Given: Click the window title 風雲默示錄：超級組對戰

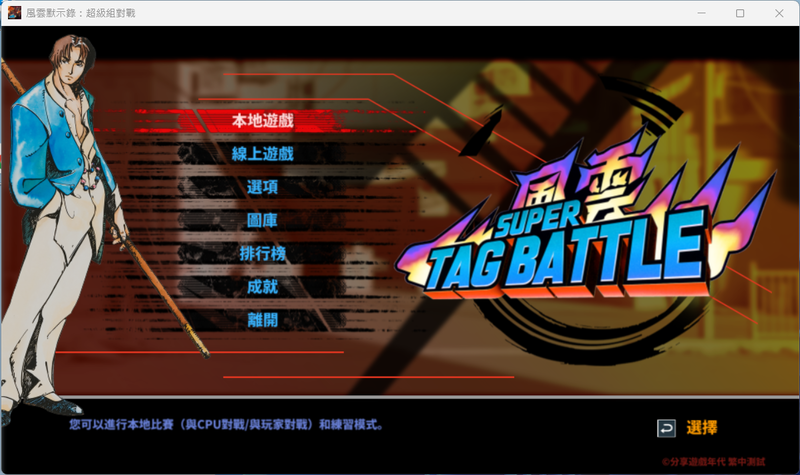Looking at the screenshot, I should point(81,13).
